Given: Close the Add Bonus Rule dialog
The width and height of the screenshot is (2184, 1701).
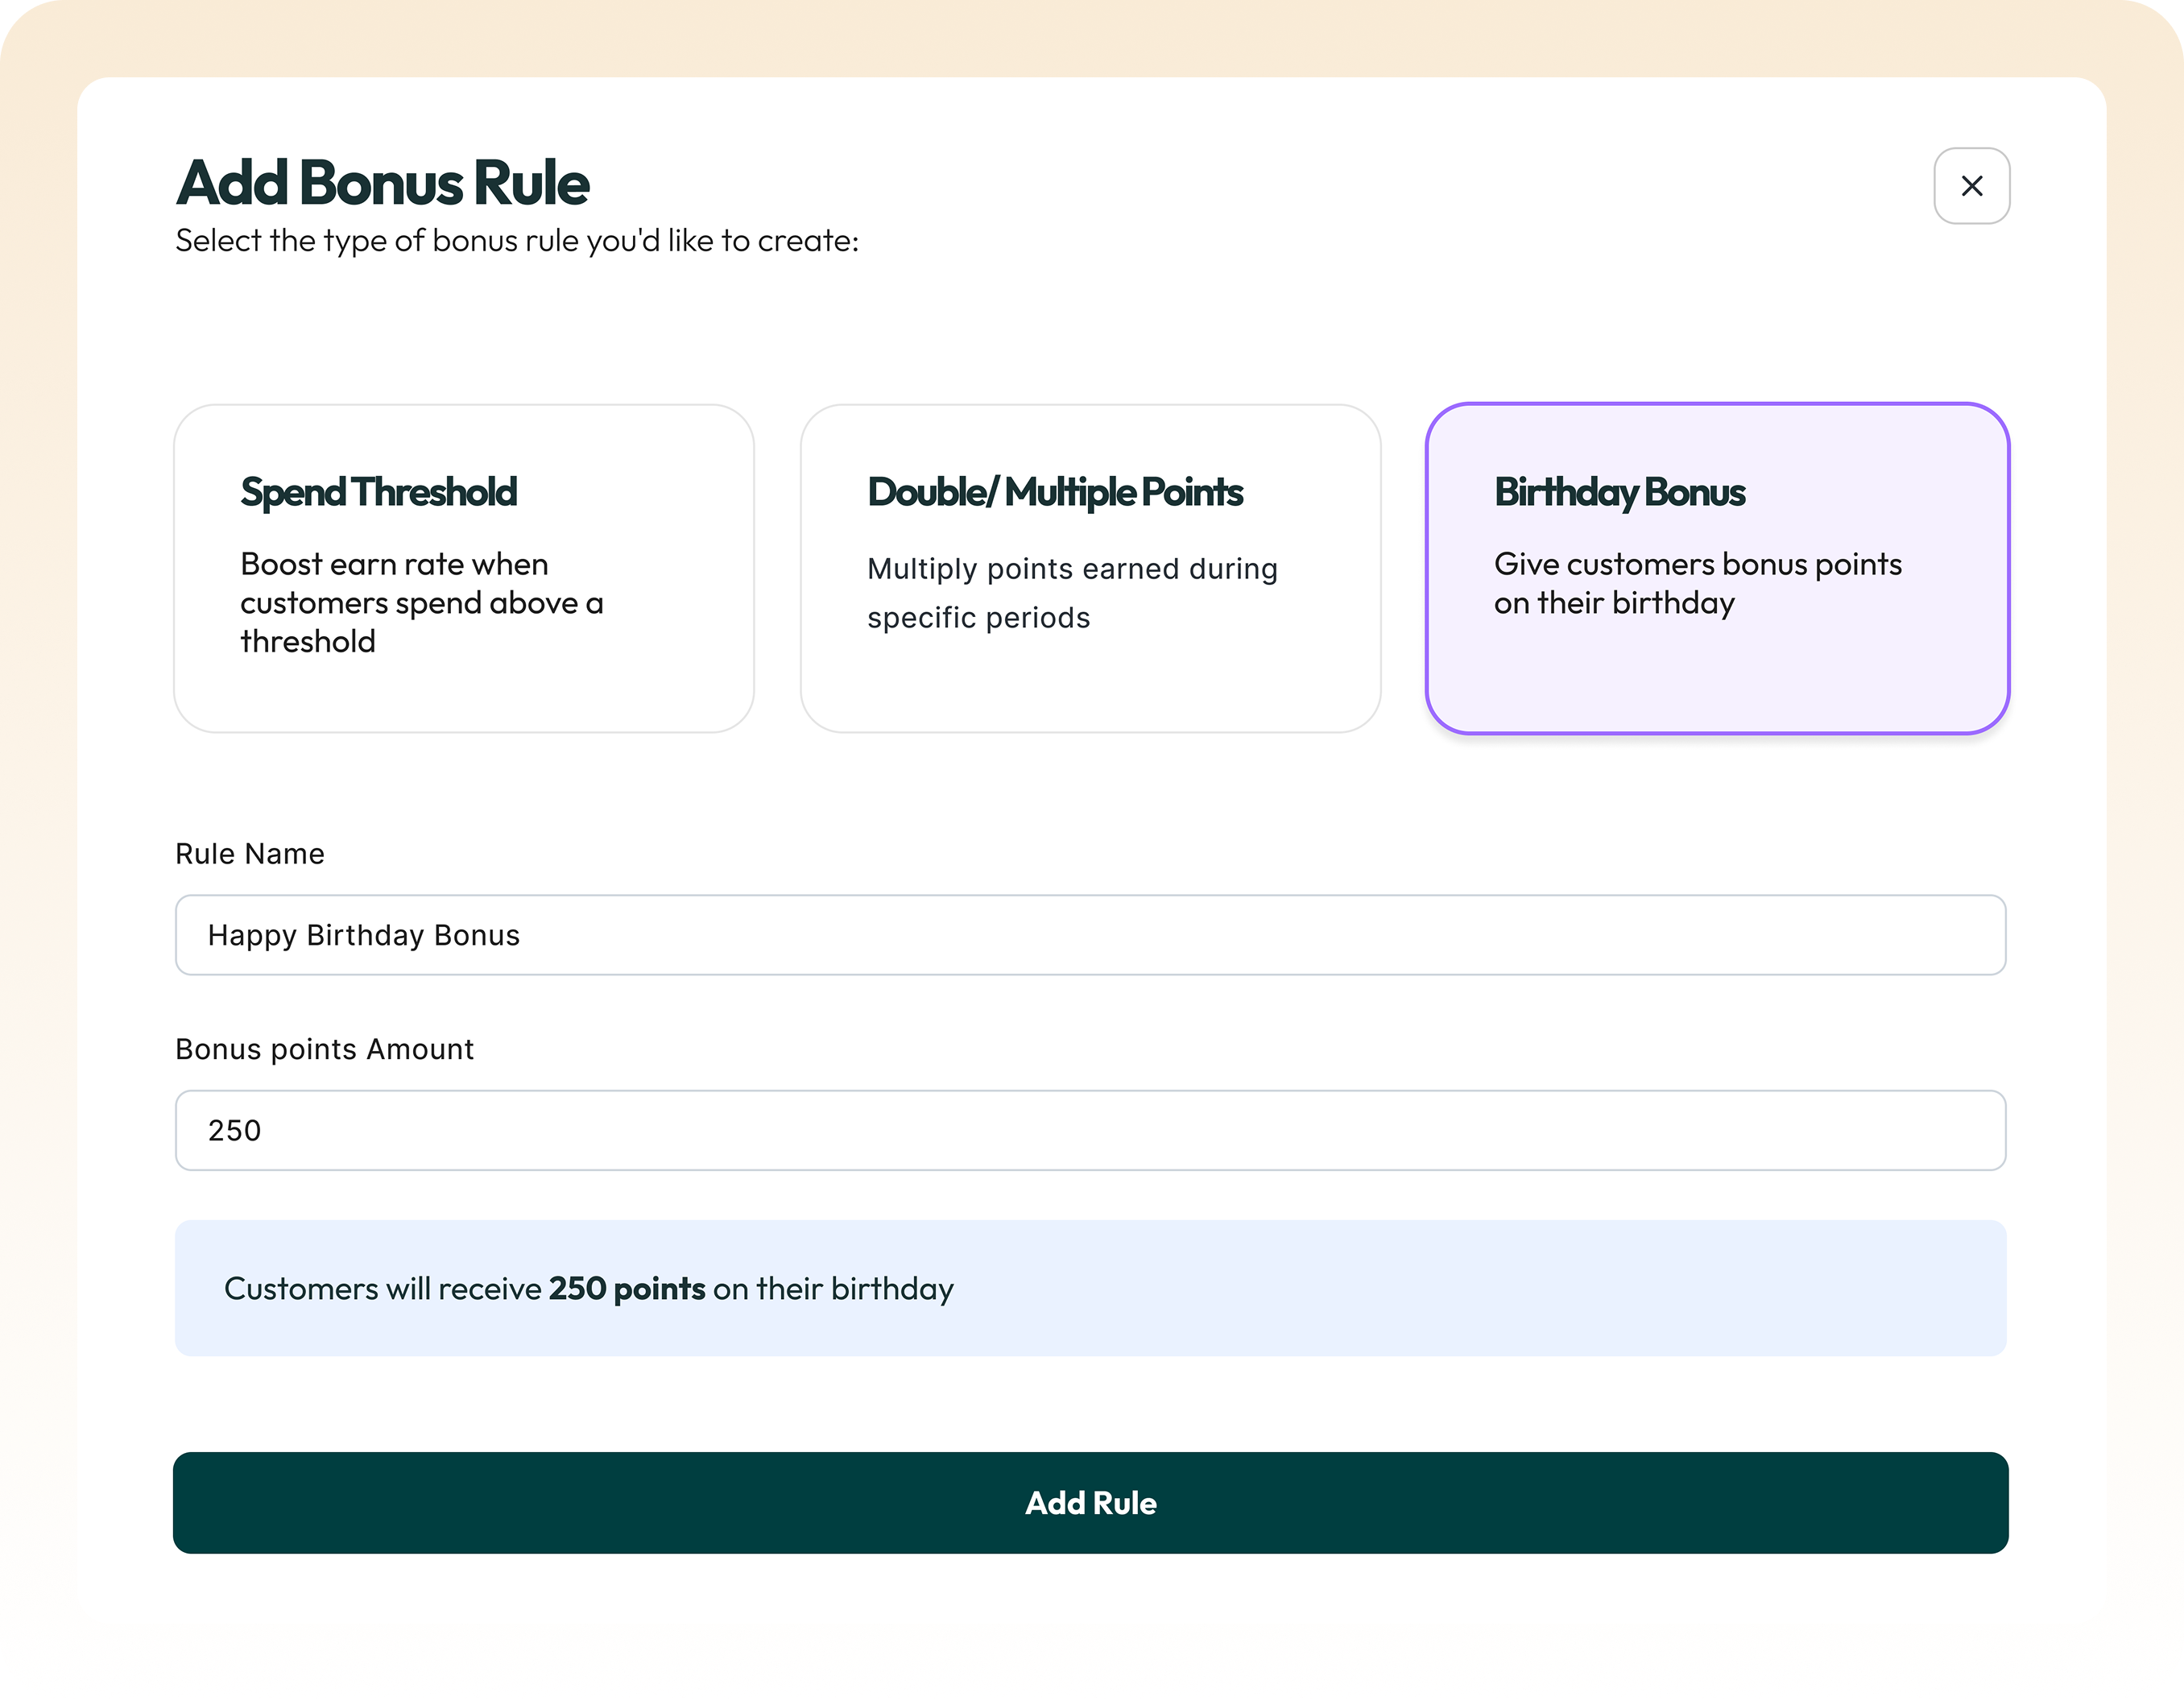Looking at the screenshot, I should [x=1971, y=186].
